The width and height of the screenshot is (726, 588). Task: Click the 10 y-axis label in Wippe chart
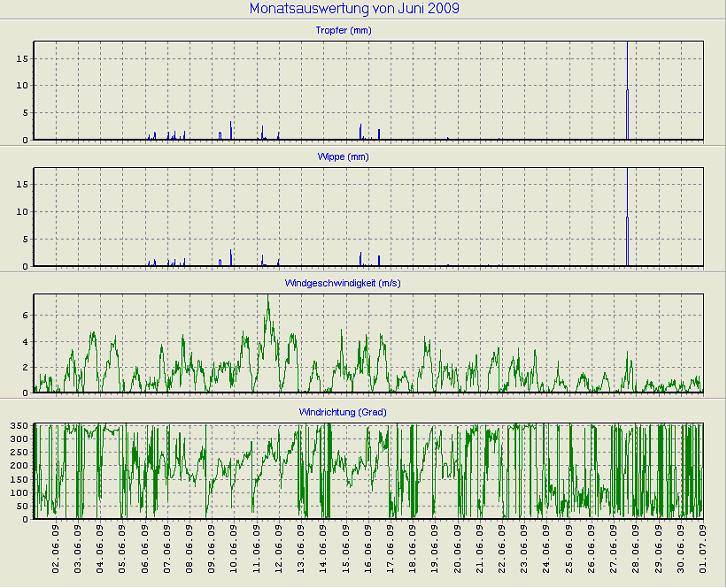point(22,212)
